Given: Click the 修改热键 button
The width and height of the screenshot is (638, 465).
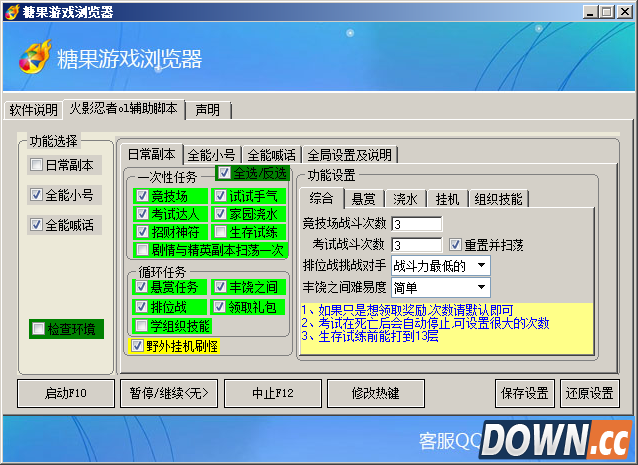Looking at the screenshot, I should 376,393.
